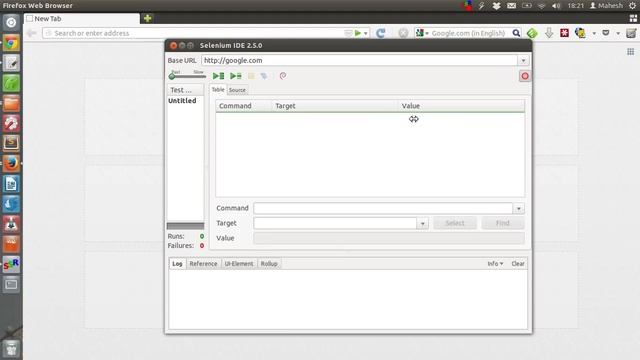Adjust the Fast-Slow speed slider
Screen dimensions: 640x360
[187, 75]
